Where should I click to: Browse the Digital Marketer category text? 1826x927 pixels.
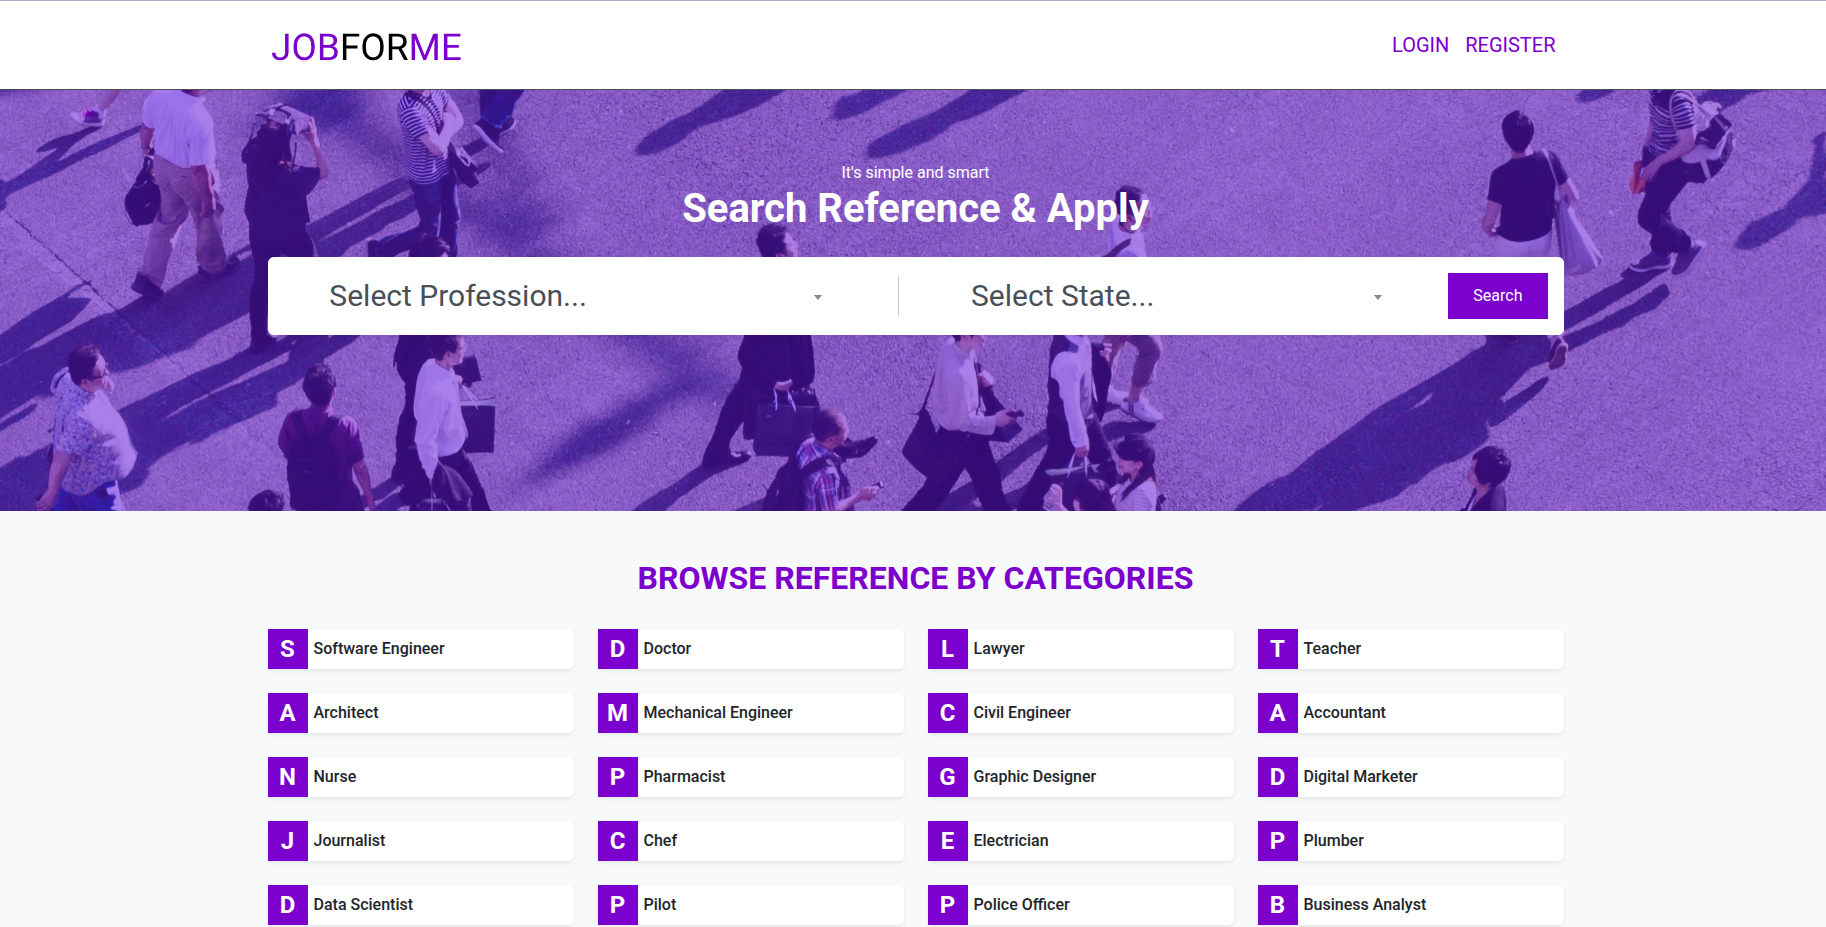[1360, 777]
